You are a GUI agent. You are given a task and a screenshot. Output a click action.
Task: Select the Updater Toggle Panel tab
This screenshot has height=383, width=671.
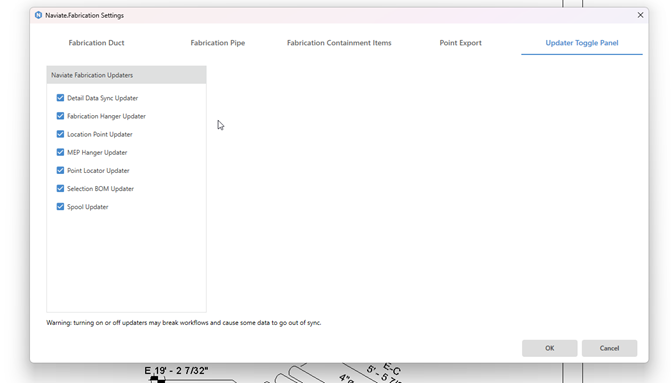click(x=582, y=43)
